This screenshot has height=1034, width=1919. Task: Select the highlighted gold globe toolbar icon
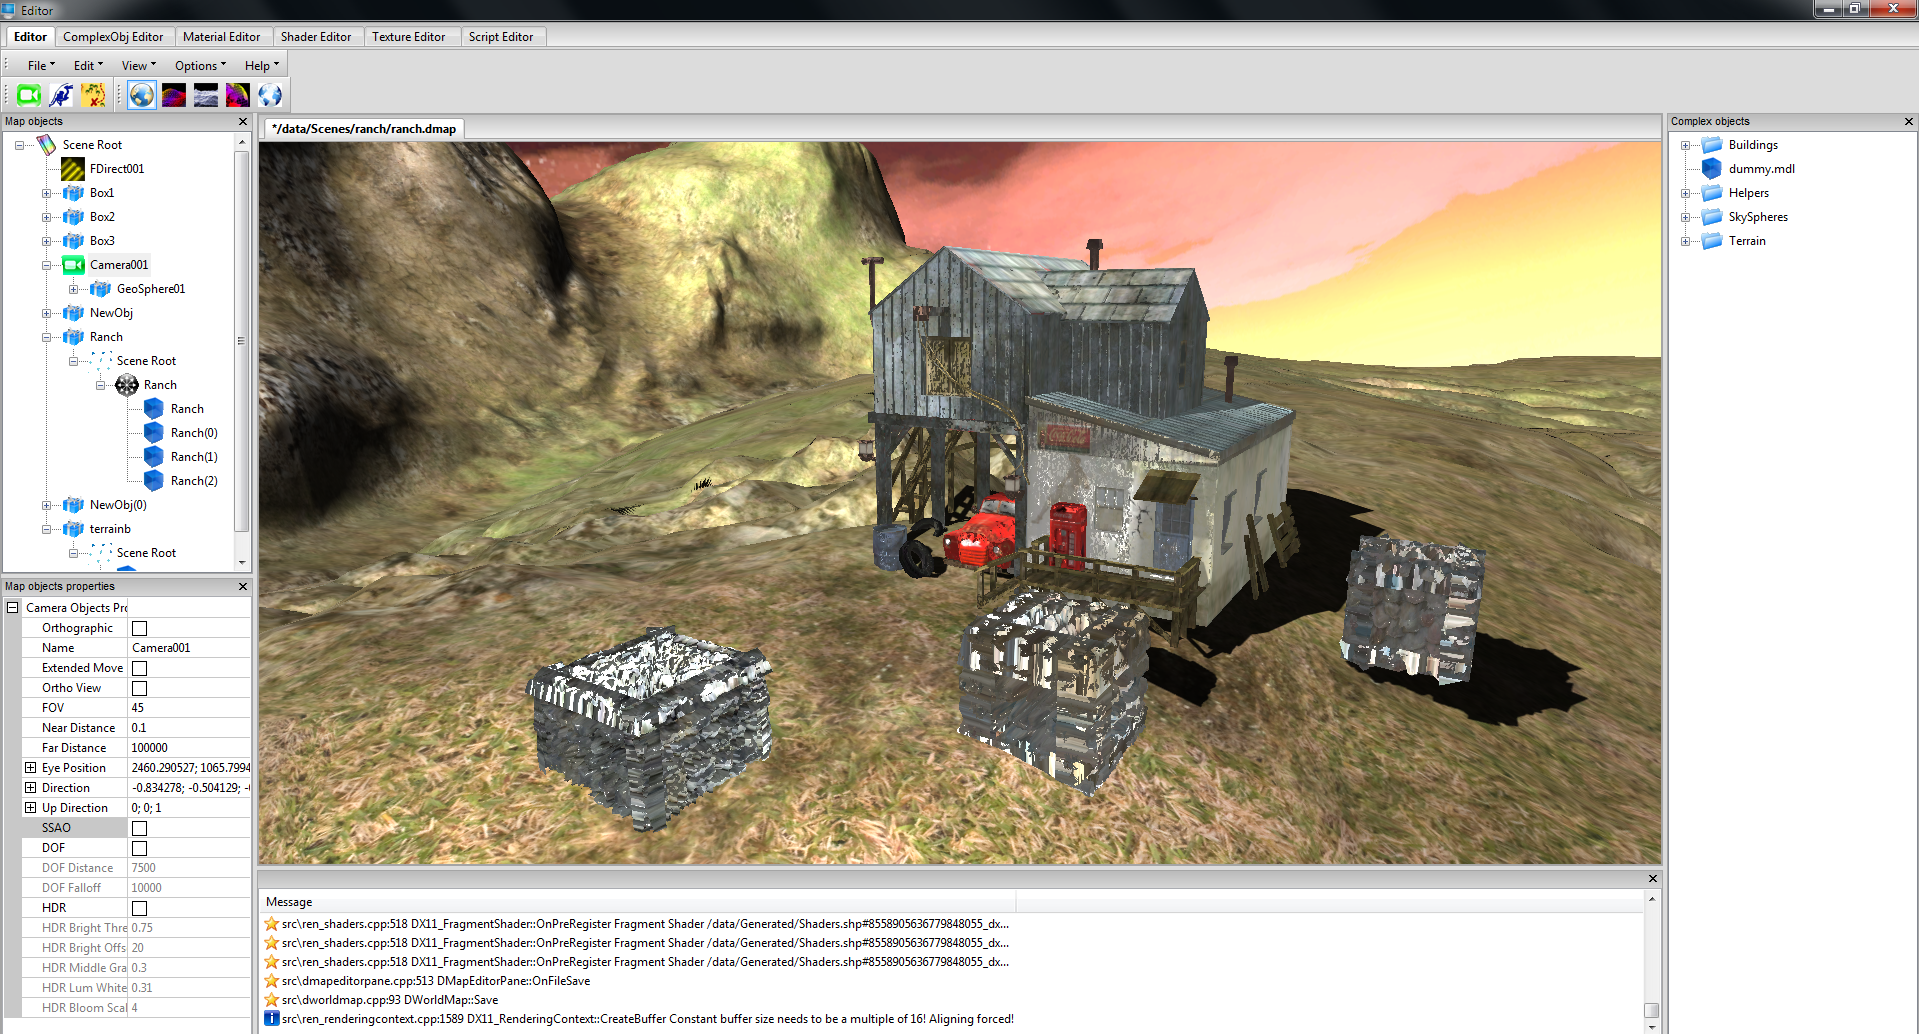[x=142, y=95]
